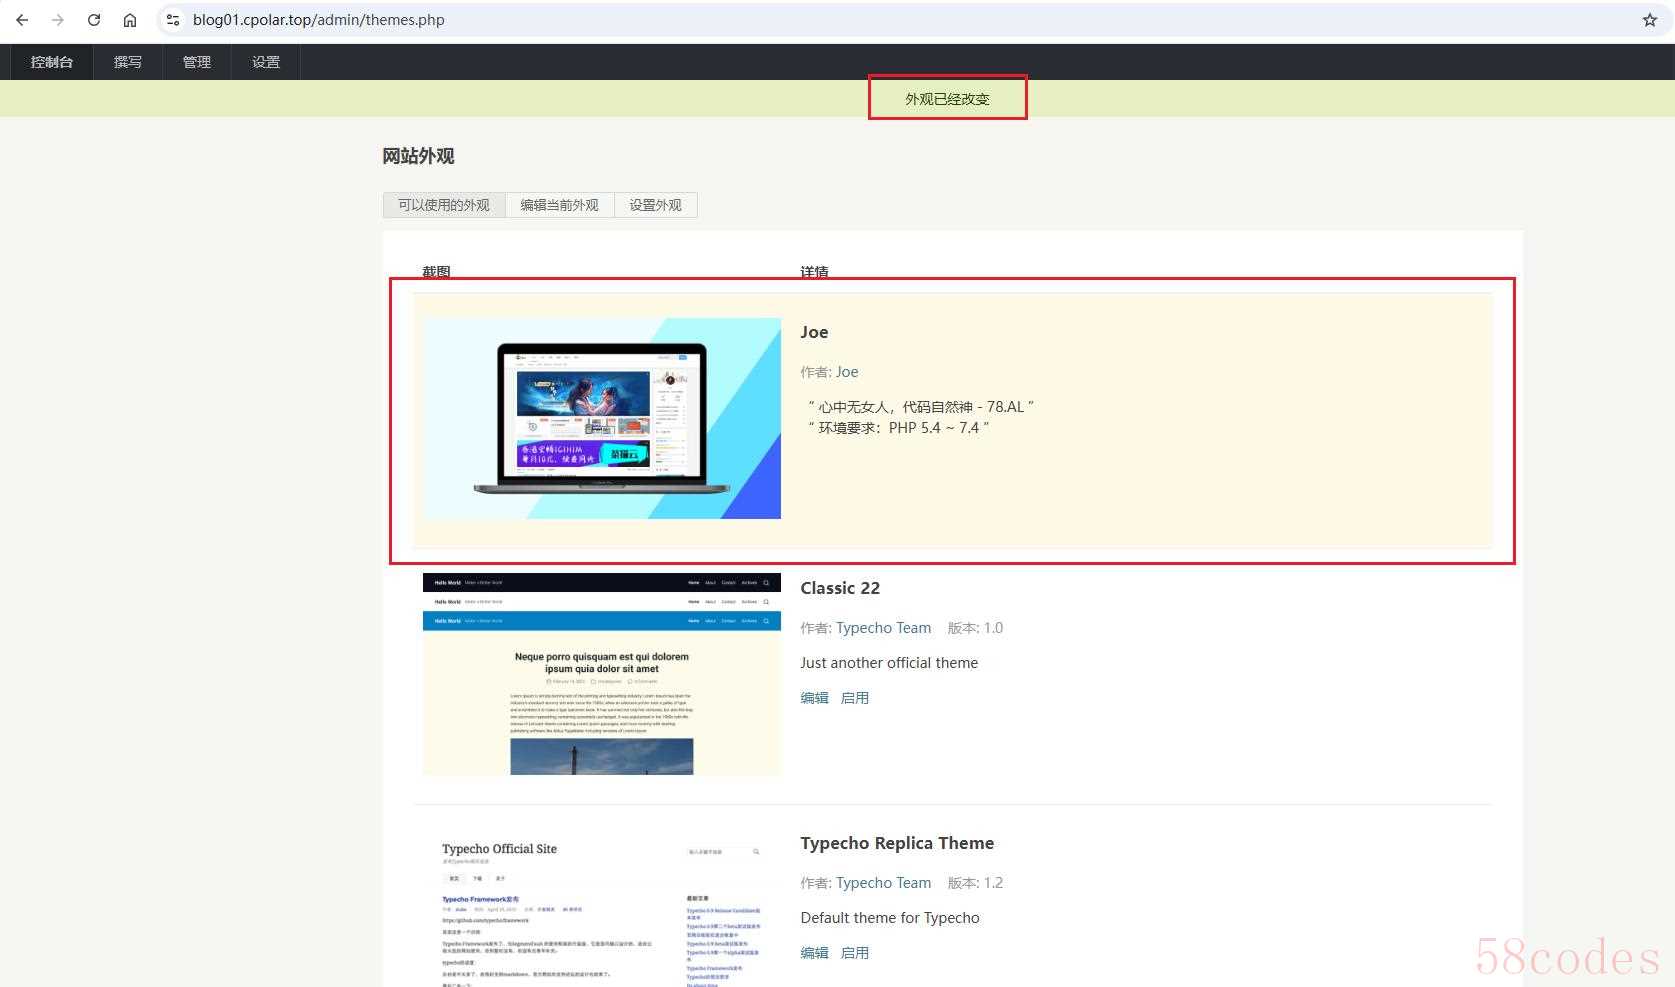Screen dimensions: 1675x987
Task: Click 编辑 for Classic 22 theme
Action: [x=814, y=698]
